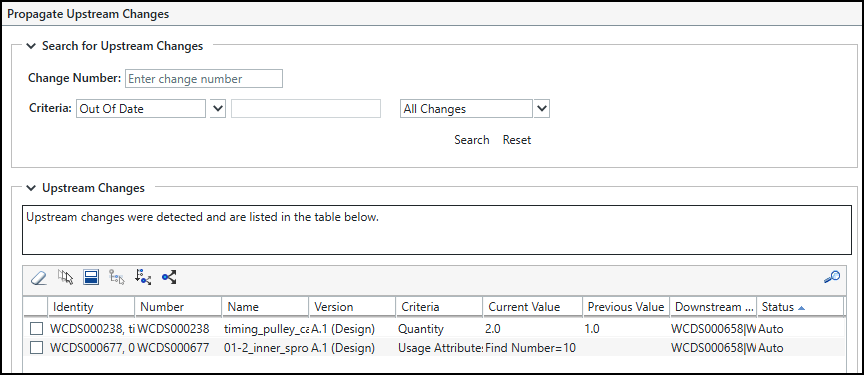Collapse the Upstream Changes section
This screenshot has height=375, width=864.
(31, 188)
